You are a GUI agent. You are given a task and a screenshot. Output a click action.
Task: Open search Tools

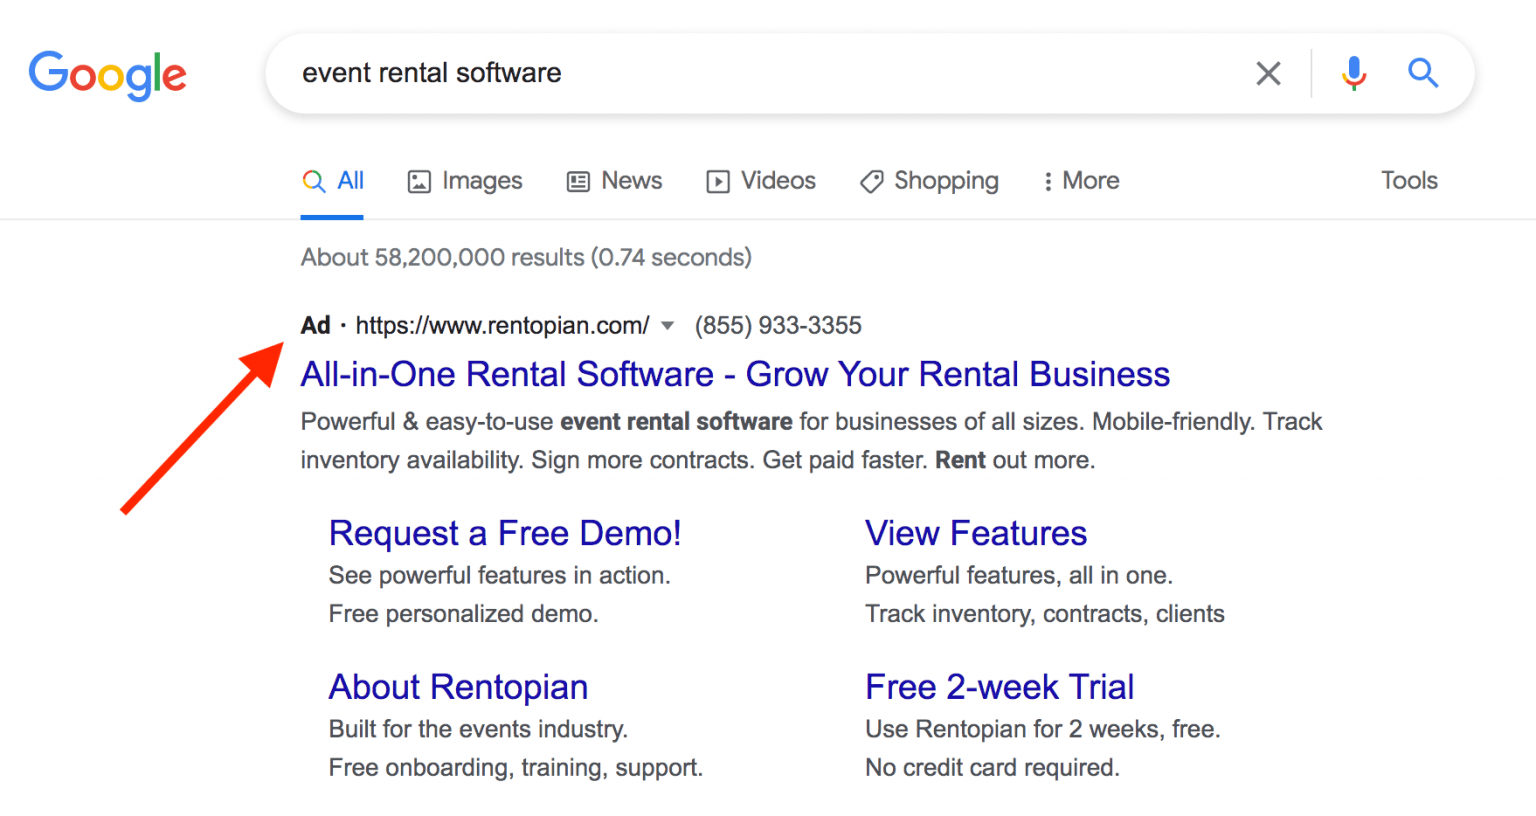click(1409, 181)
